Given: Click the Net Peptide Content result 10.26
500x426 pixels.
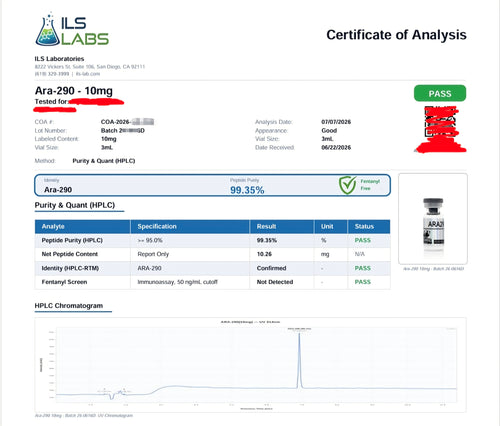Looking at the screenshot, I should click(x=264, y=254).
